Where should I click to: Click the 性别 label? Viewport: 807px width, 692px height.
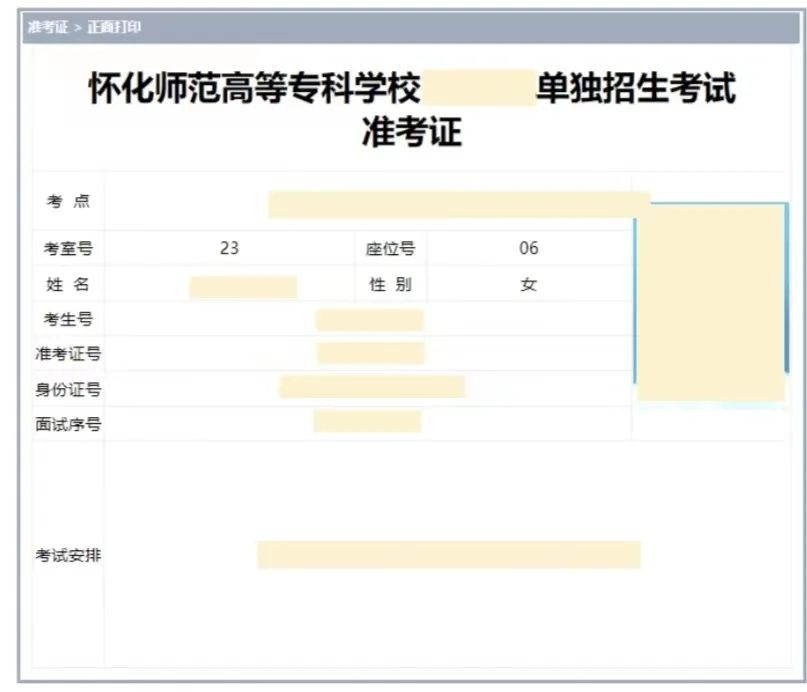pyautogui.click(x=390, y=285)
